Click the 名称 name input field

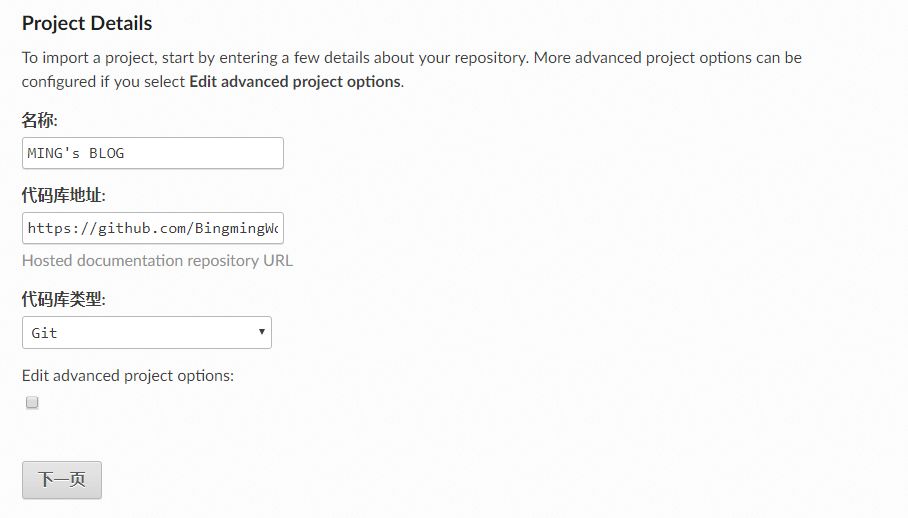152,153
